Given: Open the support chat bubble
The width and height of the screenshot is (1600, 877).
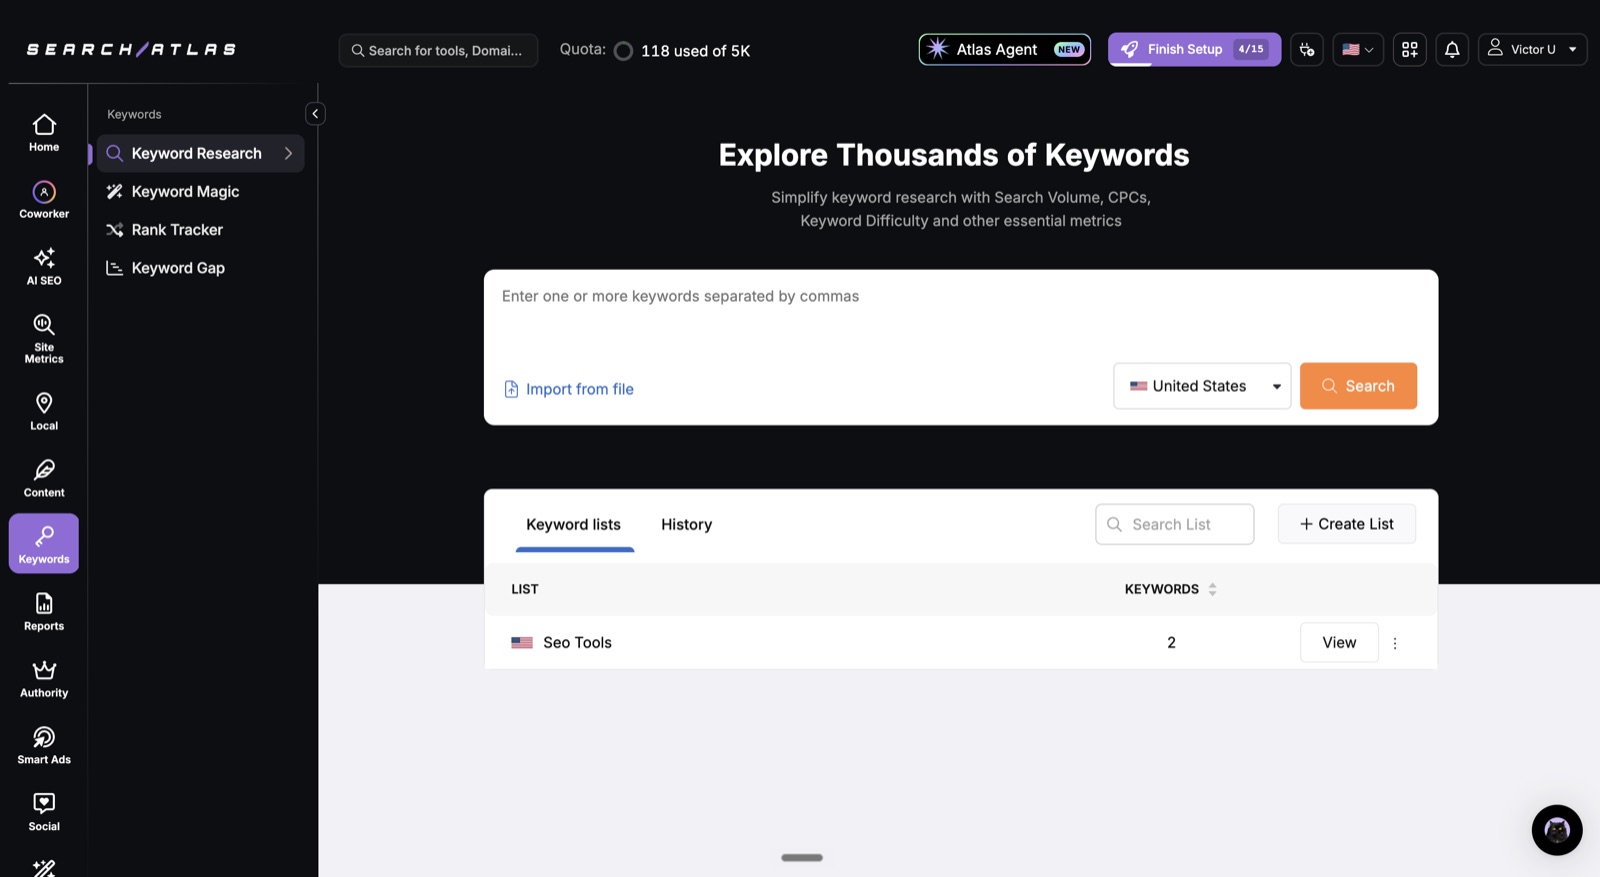Looking at the screenshot, I should (1557, 830).
